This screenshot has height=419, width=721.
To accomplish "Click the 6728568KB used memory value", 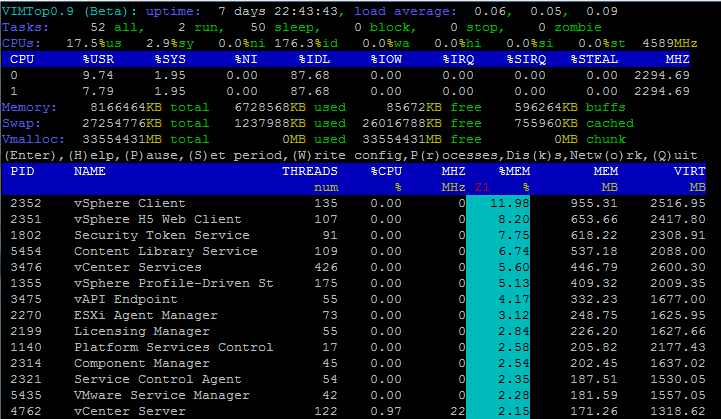I will click(x=270, y=108).
